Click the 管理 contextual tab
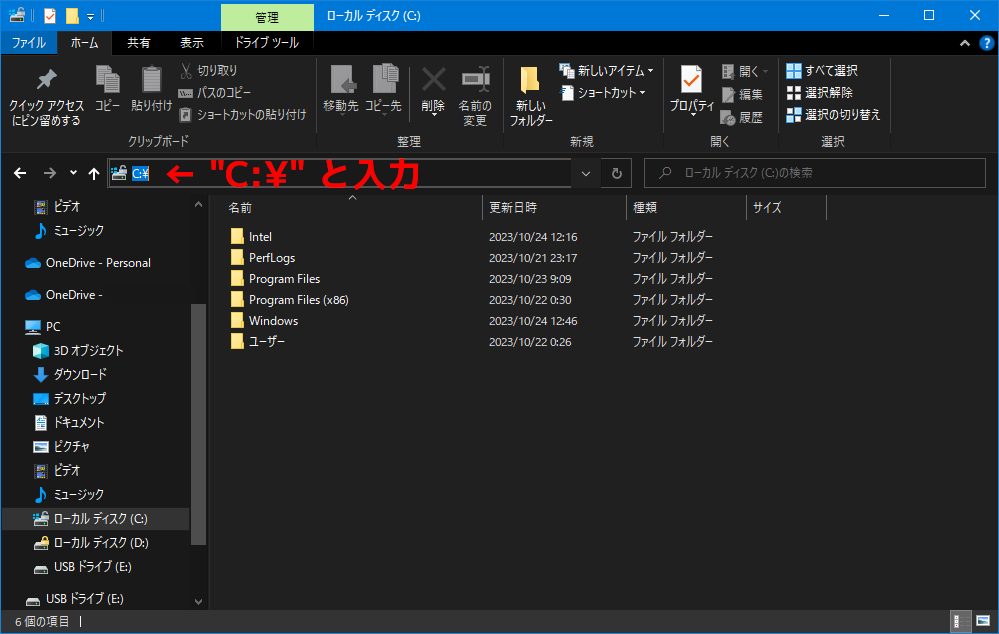 pyautogui.click(x=267, y=17)
